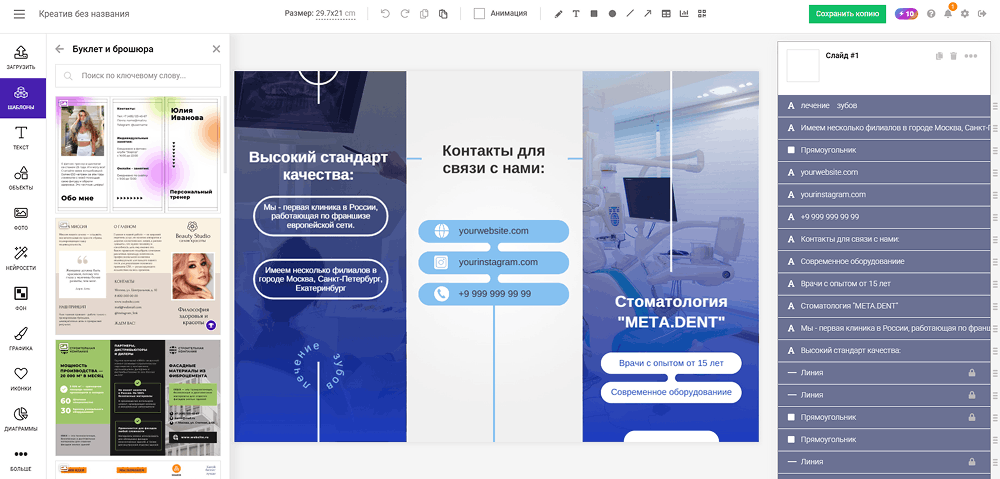Open the Объекты sidebar section
The width and height of the screenshot is (1000, 479).
21,178
